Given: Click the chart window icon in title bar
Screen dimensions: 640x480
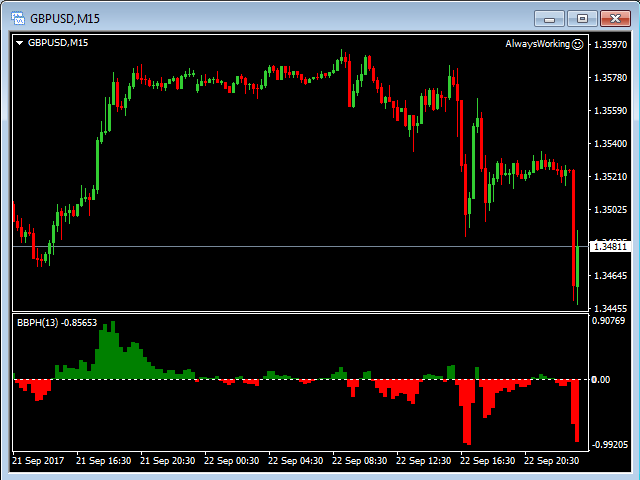Looking at the screenshot, I should [x=17, y=18].
